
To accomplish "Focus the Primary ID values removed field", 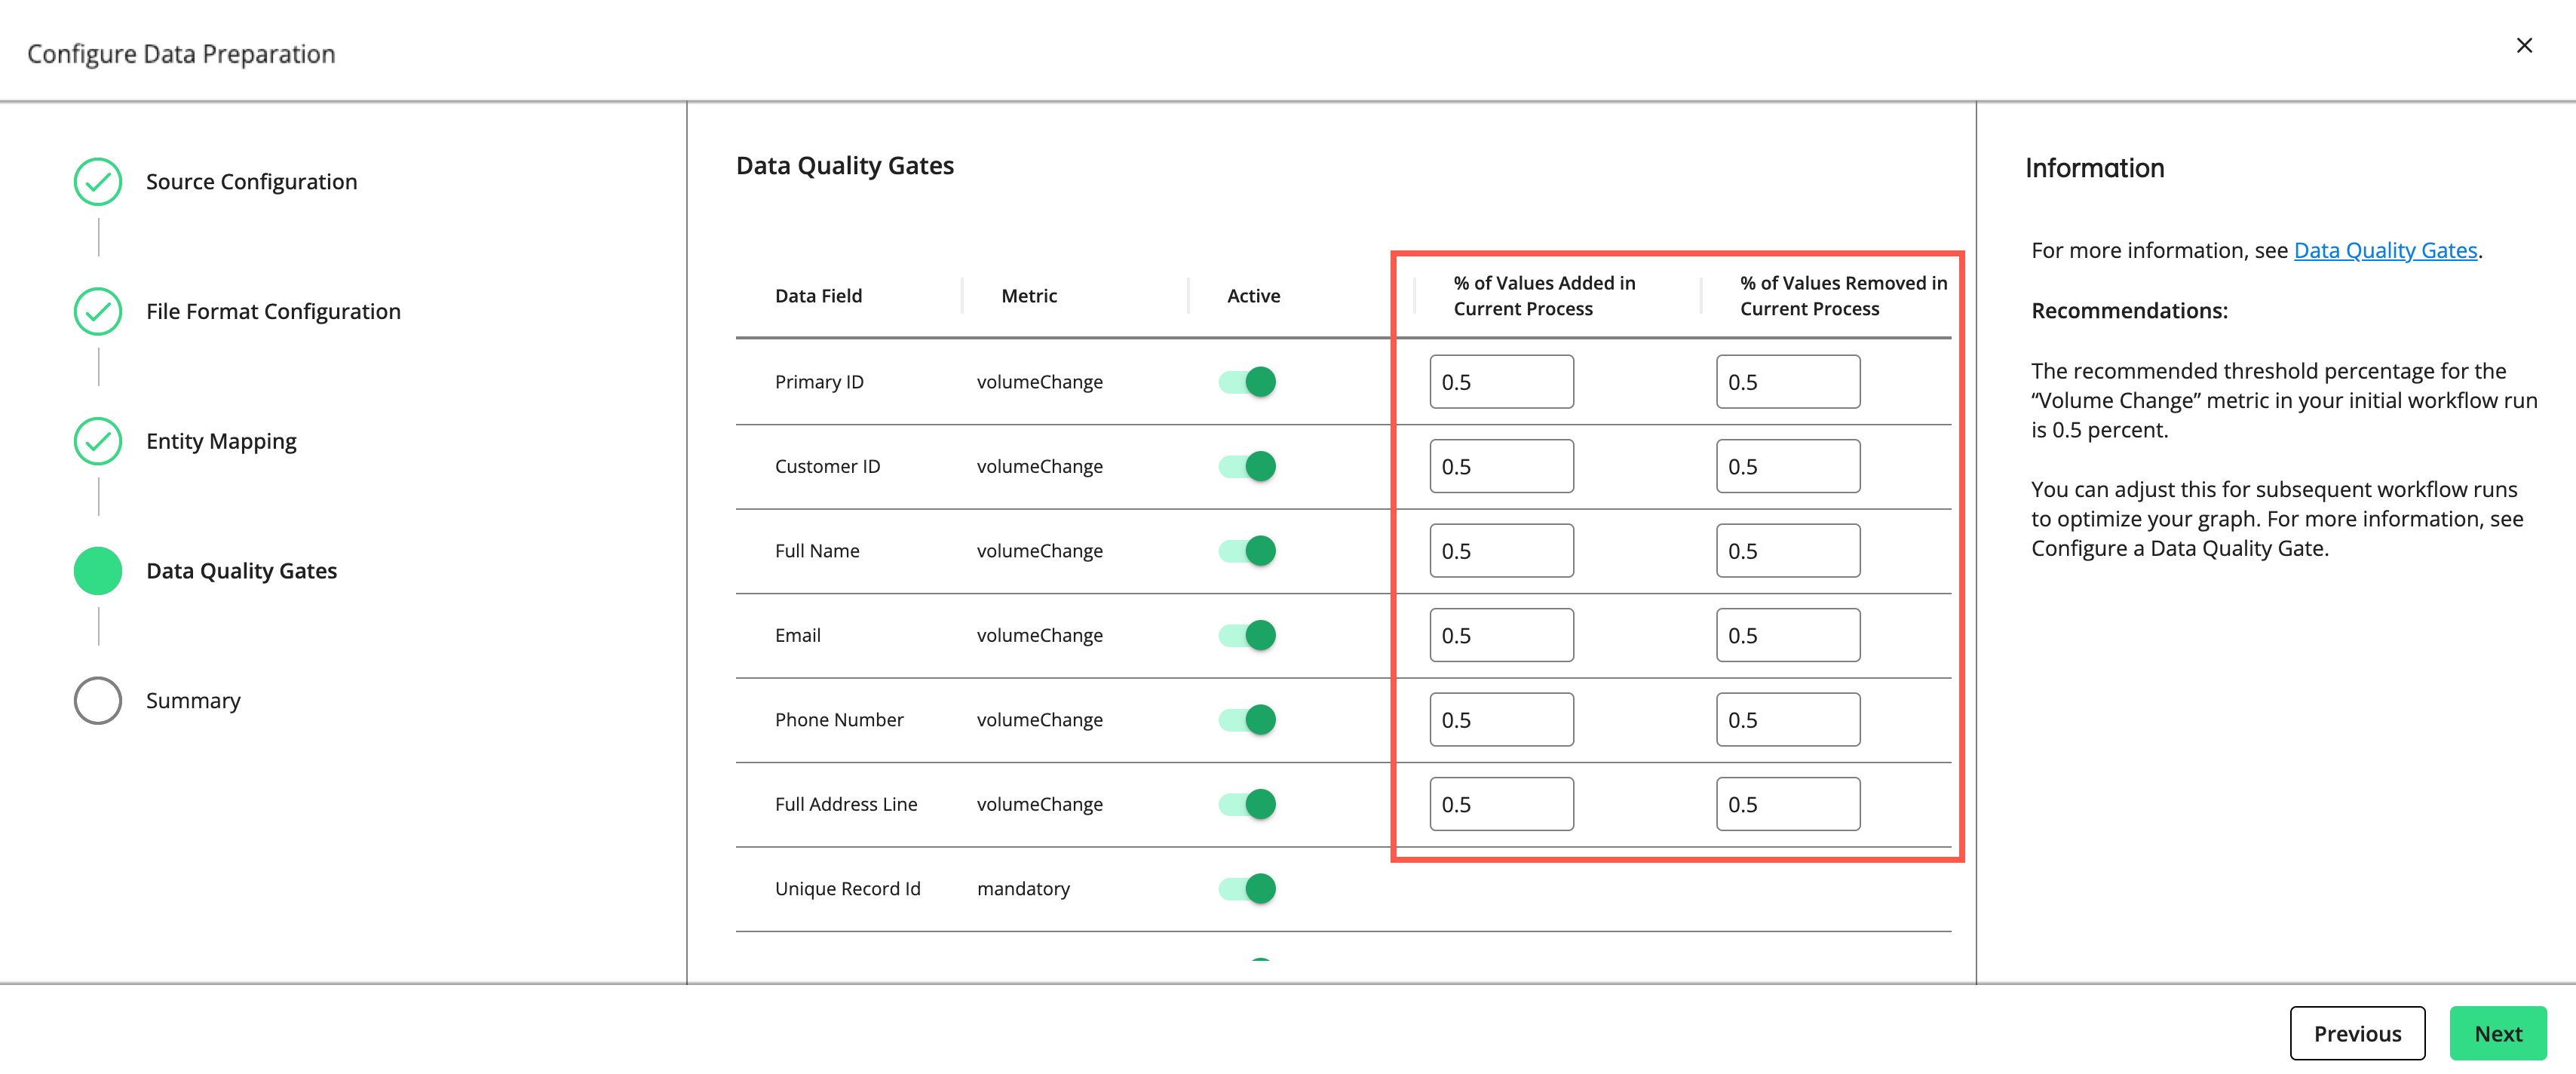I will tap(1787, 381).
